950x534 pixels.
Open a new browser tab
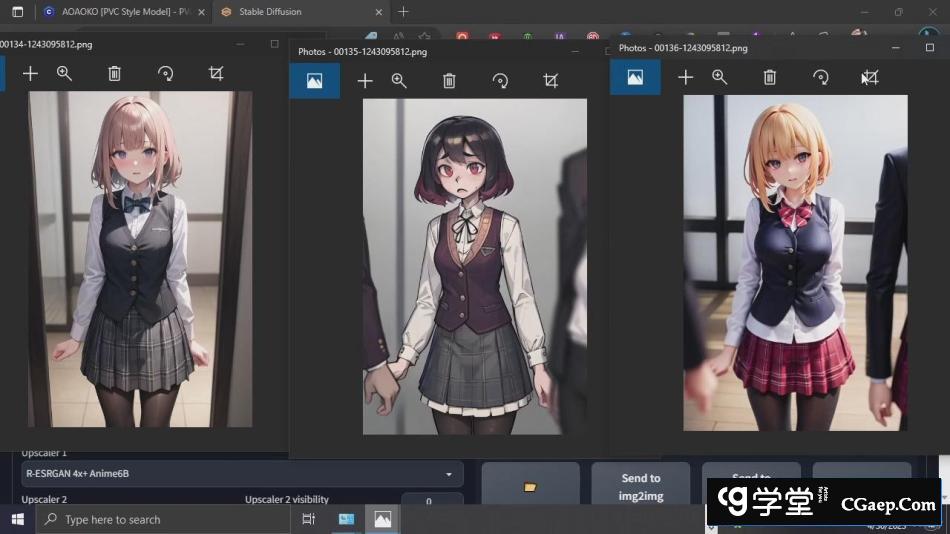pyautogui.click(x=403, y=12)
